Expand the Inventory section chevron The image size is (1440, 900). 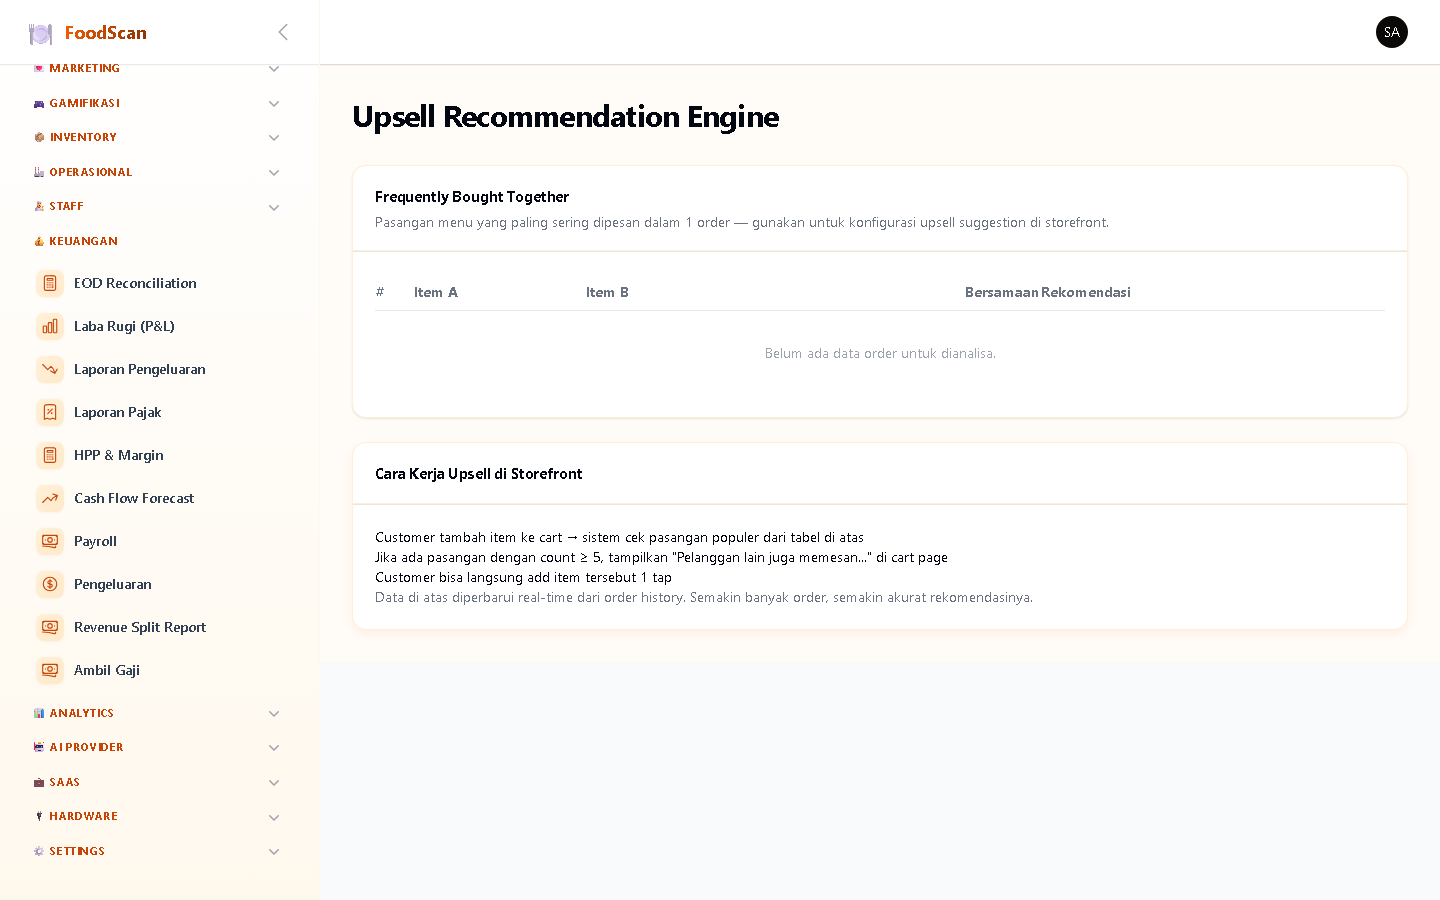point(274,138)
